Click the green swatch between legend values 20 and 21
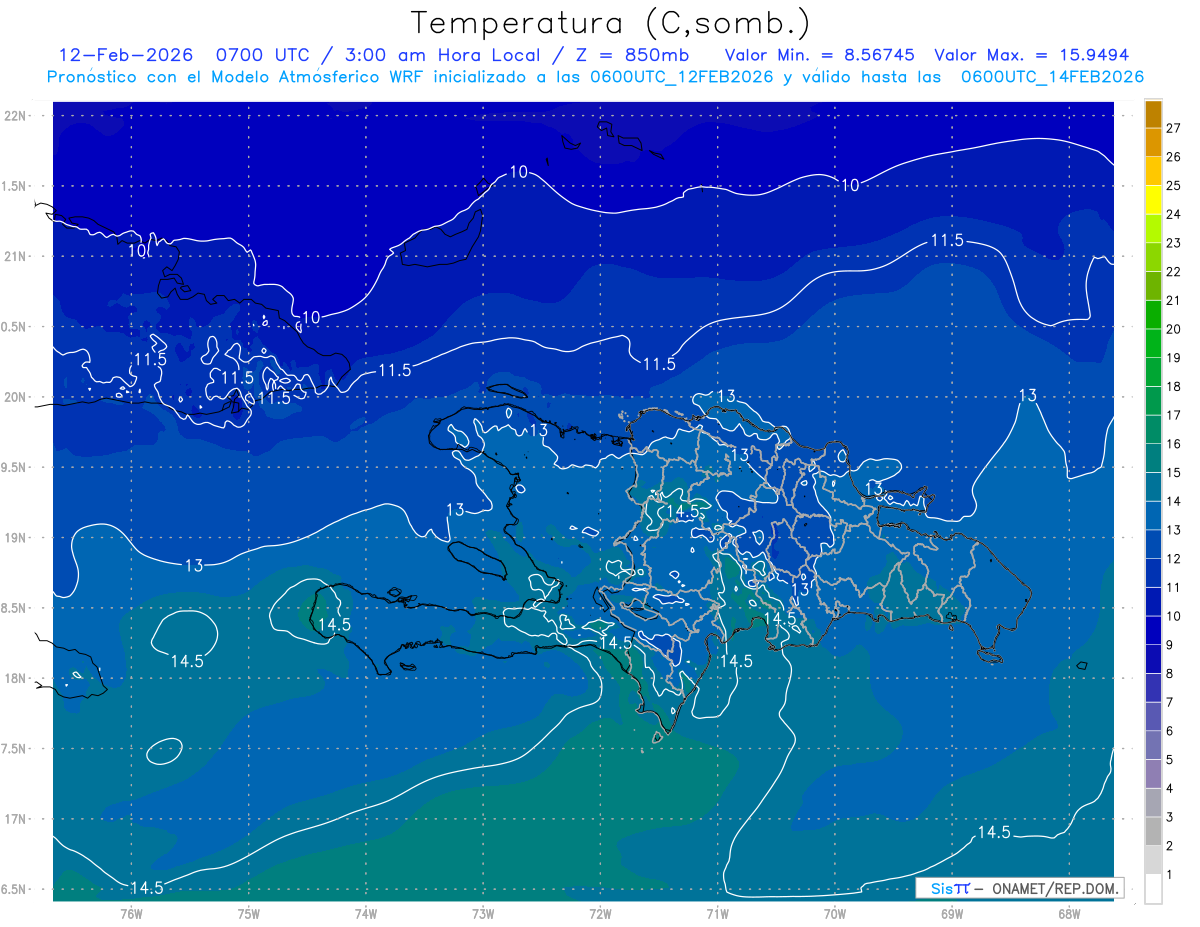This screenshot has width=1200, height=927. point(1153,314)
